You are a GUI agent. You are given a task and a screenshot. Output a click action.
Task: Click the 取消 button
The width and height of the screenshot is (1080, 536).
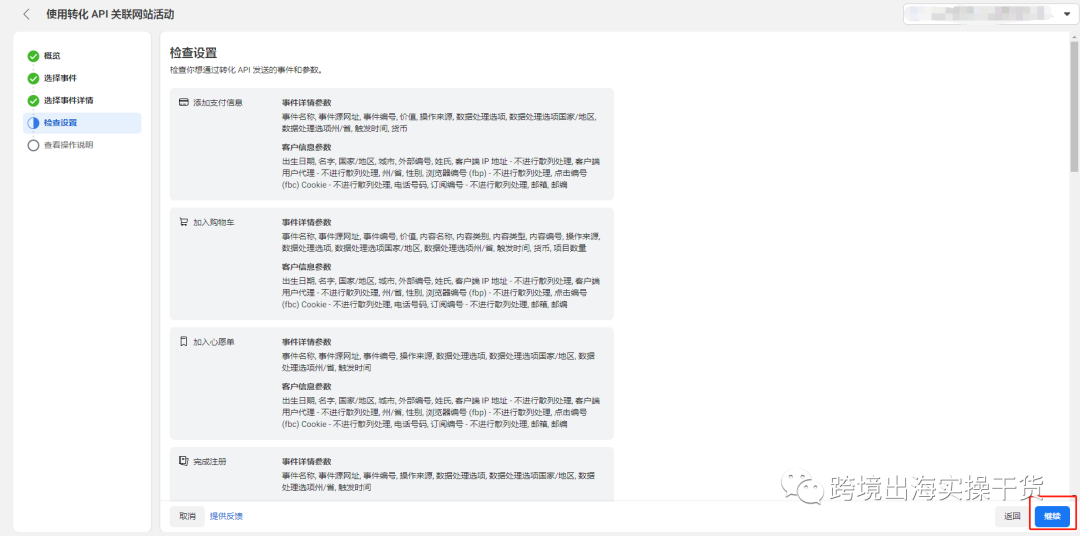tap(187, 516)
